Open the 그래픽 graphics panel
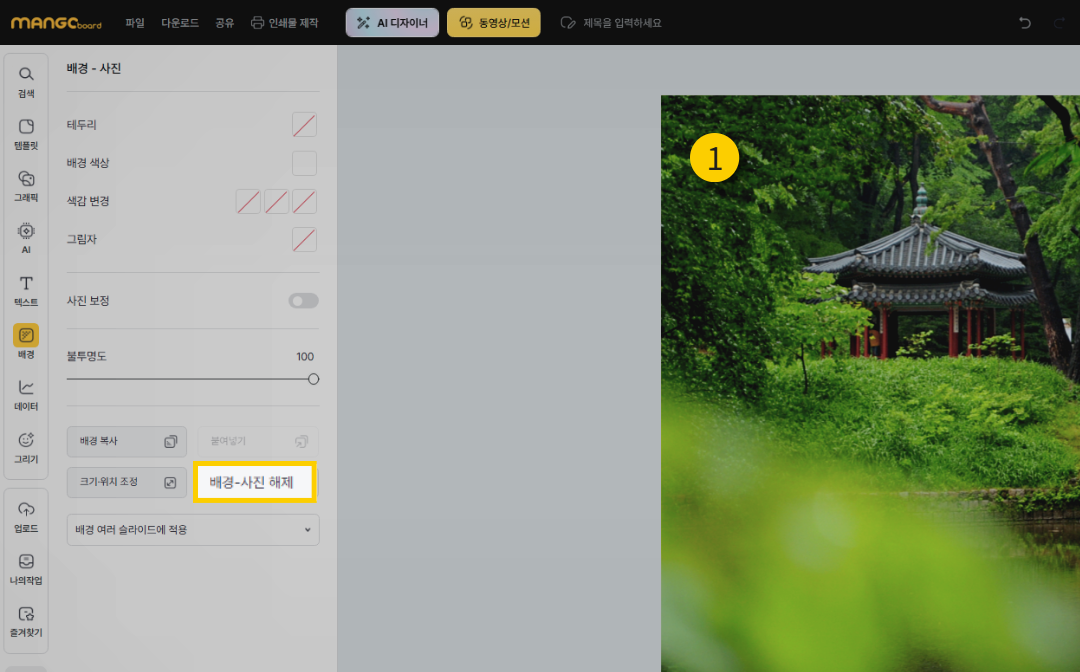Viewport: 1080px width, 672px height. pyautogui.click(x=26, y=184)
